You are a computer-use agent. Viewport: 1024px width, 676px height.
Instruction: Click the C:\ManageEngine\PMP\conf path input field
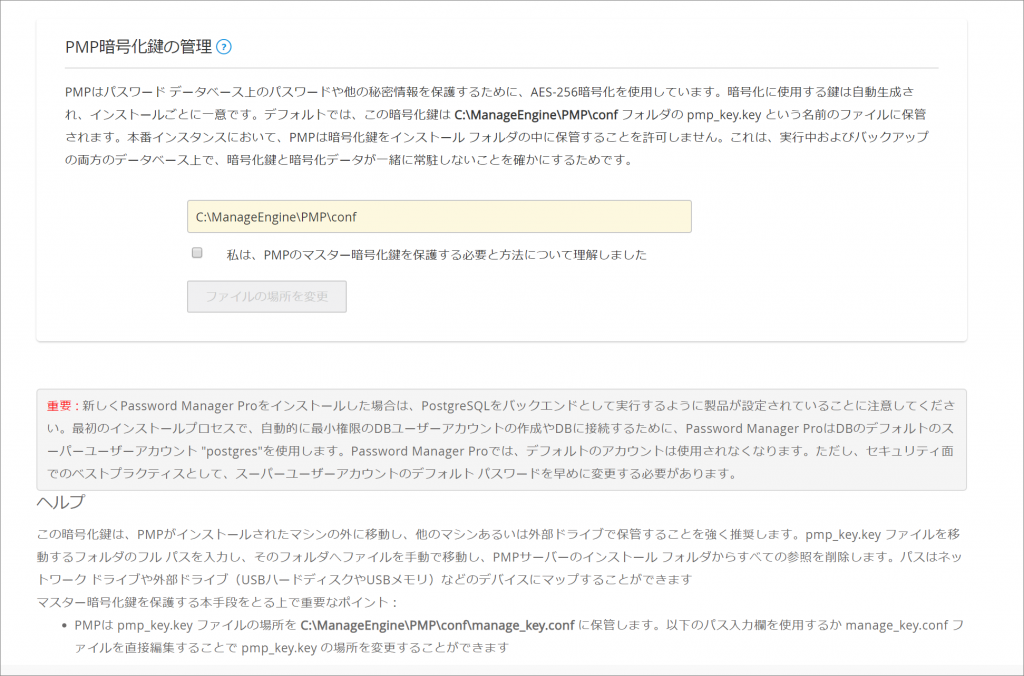point(439,217)
